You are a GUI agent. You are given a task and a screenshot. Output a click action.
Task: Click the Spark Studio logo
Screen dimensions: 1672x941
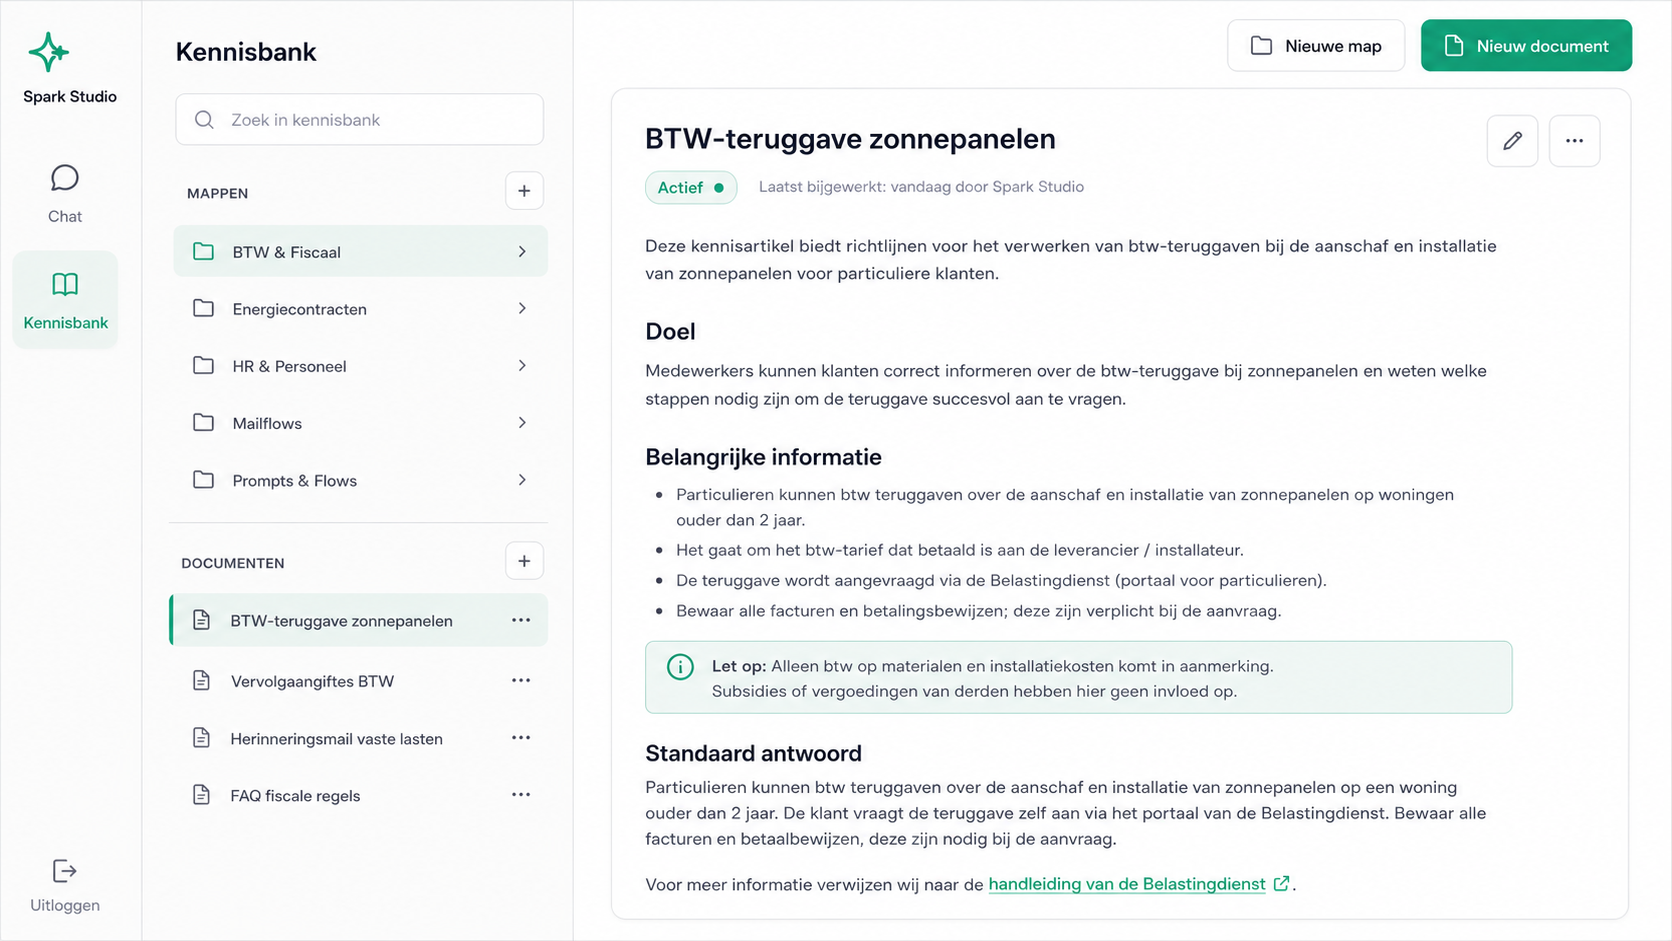click(x=49, y=52)
